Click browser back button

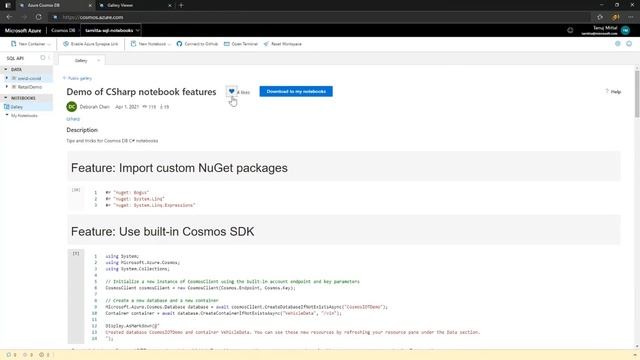tap(9, 17)
